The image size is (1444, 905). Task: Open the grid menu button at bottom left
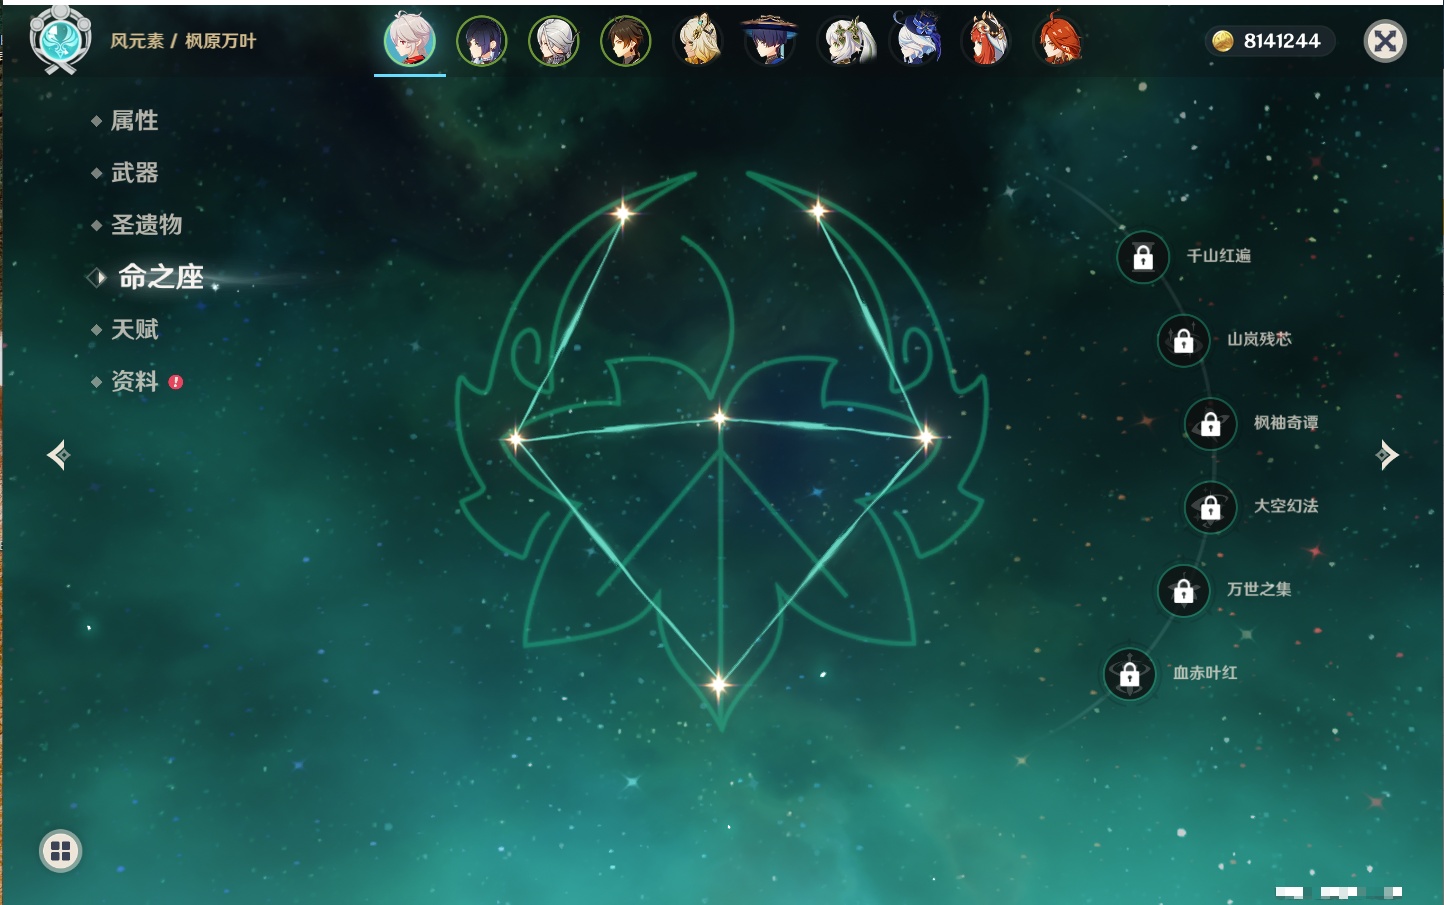[61, 851]
